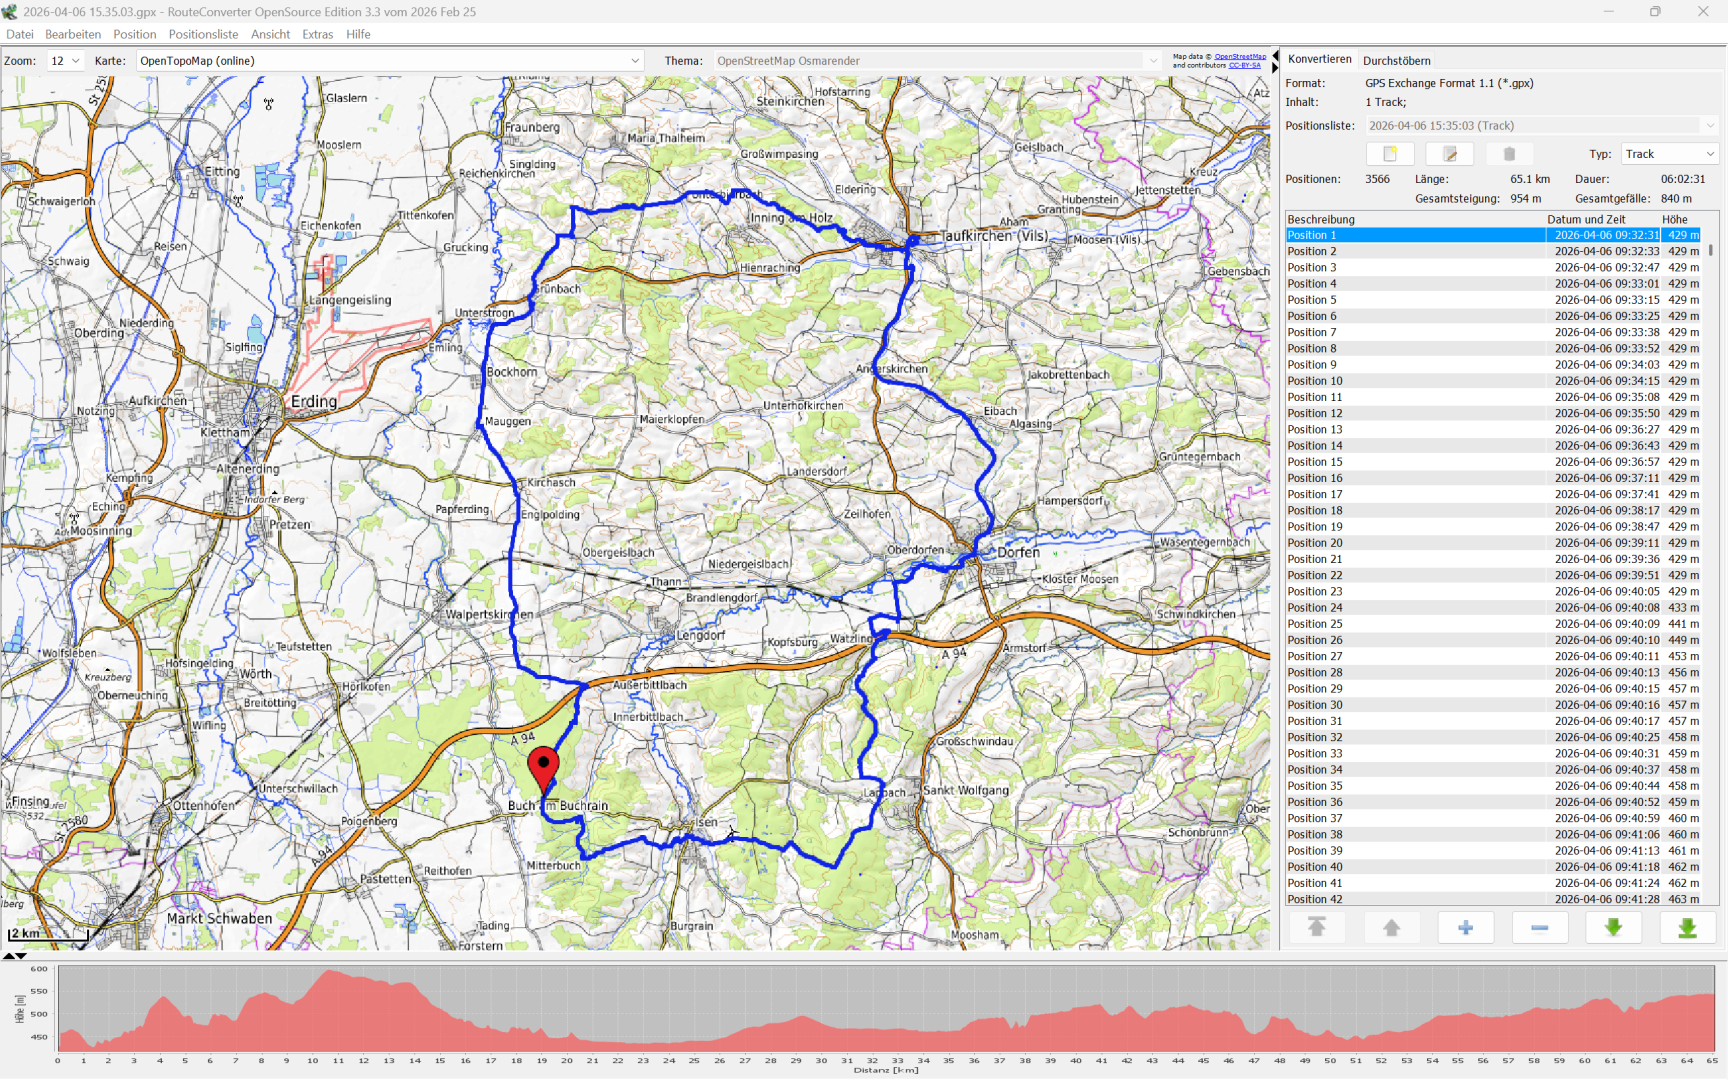
Task: Open the Positionsliste menu
Action: click(x=203, y=34)
